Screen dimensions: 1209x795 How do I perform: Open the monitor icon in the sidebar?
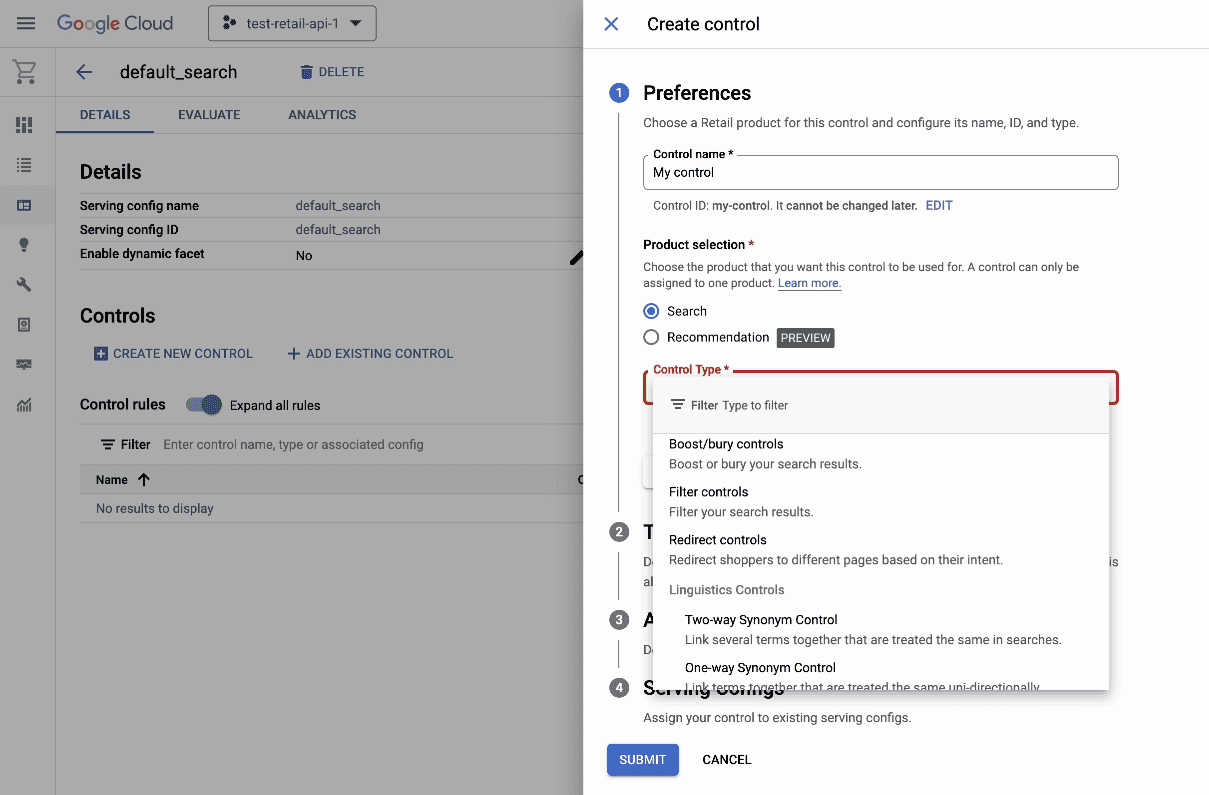pos(24,365)
